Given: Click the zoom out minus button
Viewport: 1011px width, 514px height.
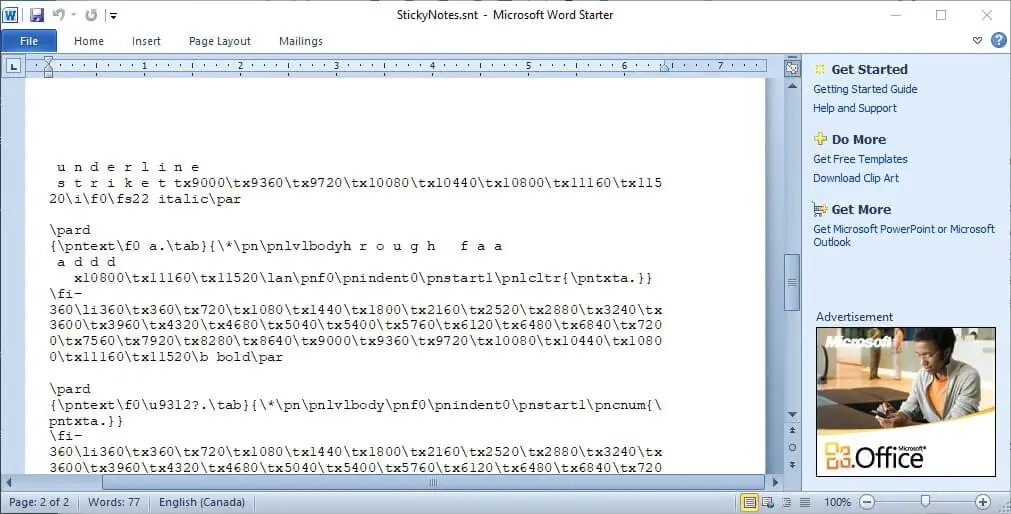Looking at the screenshot, I should (x=867, y=502).
